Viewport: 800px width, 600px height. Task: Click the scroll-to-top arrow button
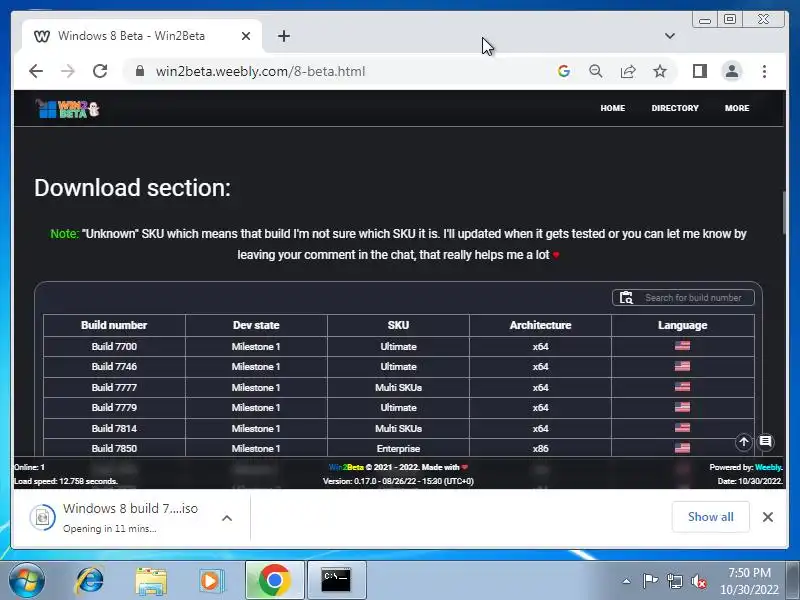(743, 442)
